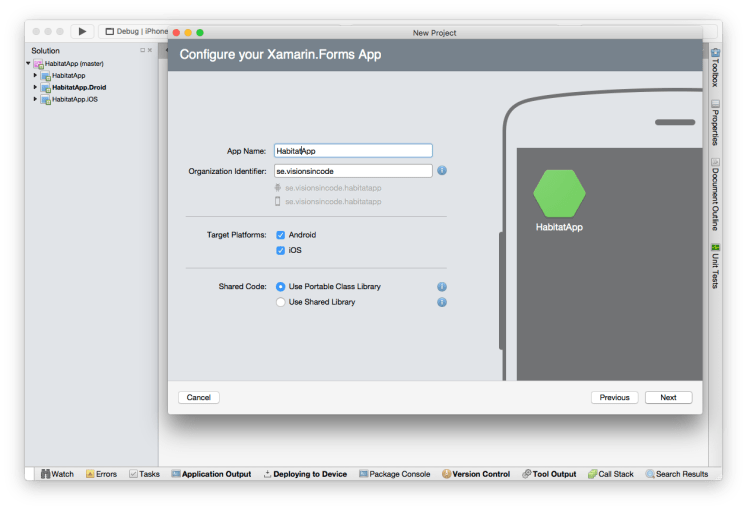This screenshot has width=747, height=510.
Task: Open the Package Console tab
Action: click(x=394, y=474)
